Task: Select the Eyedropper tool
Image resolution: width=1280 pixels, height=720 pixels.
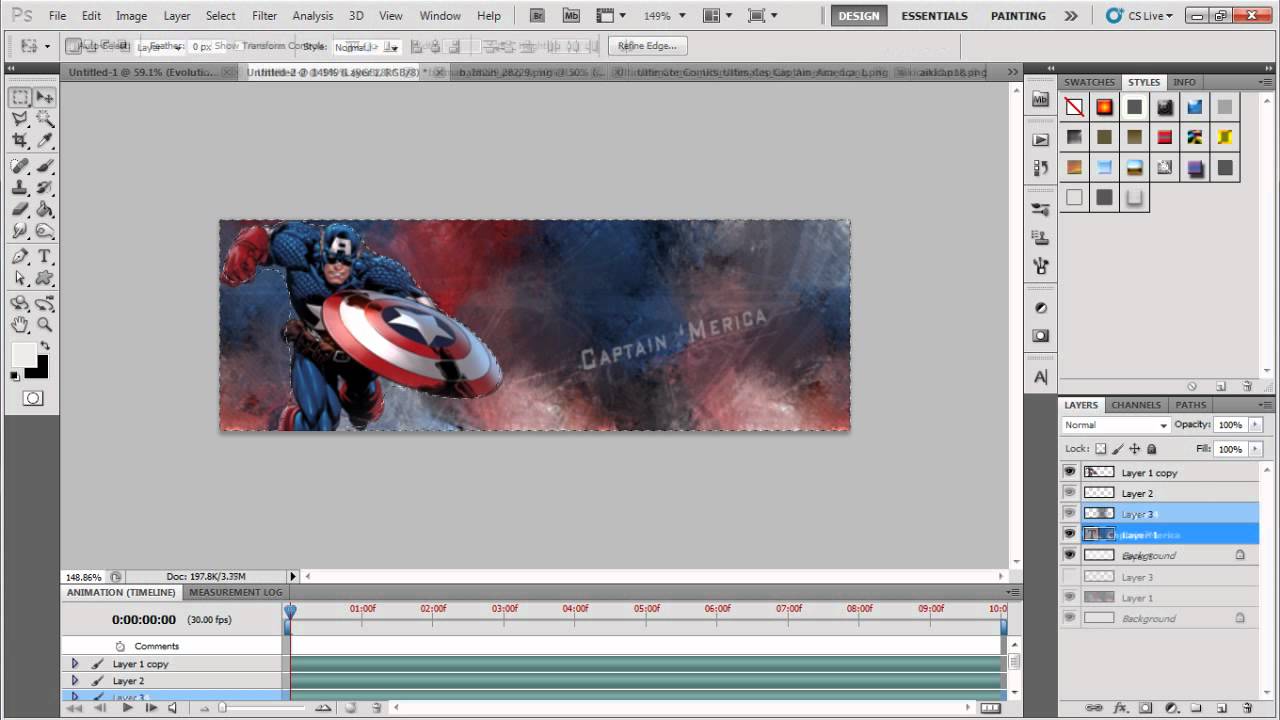Action: [x=45, y=141]
